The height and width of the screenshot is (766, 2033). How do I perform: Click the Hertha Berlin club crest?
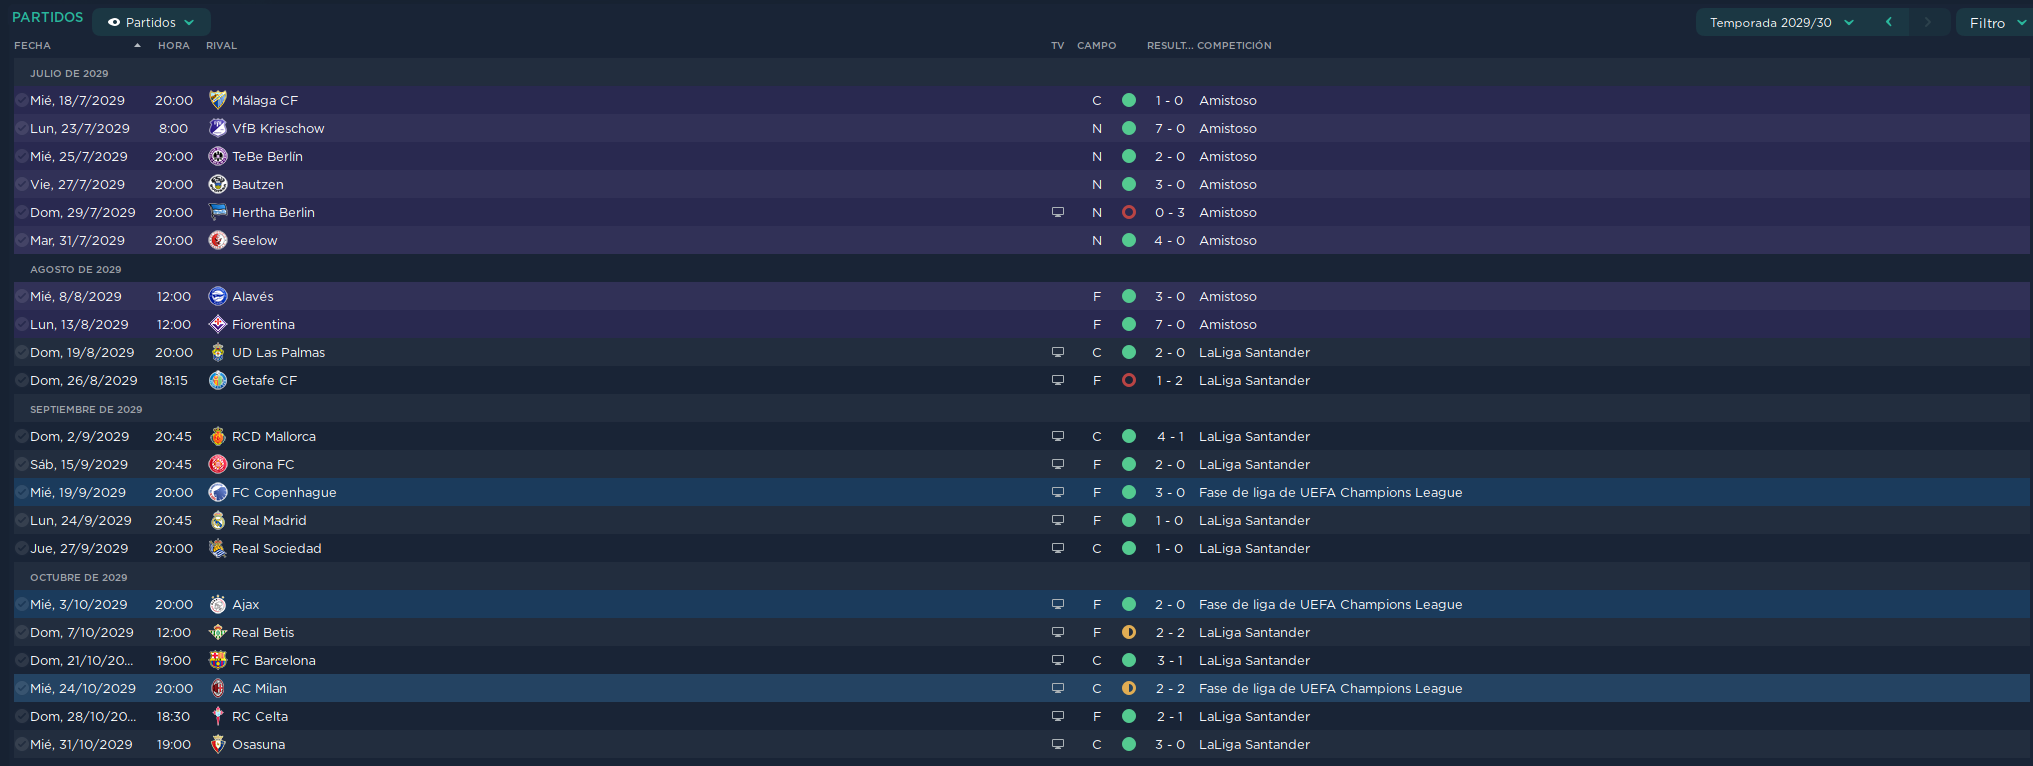tap(217, 212)
